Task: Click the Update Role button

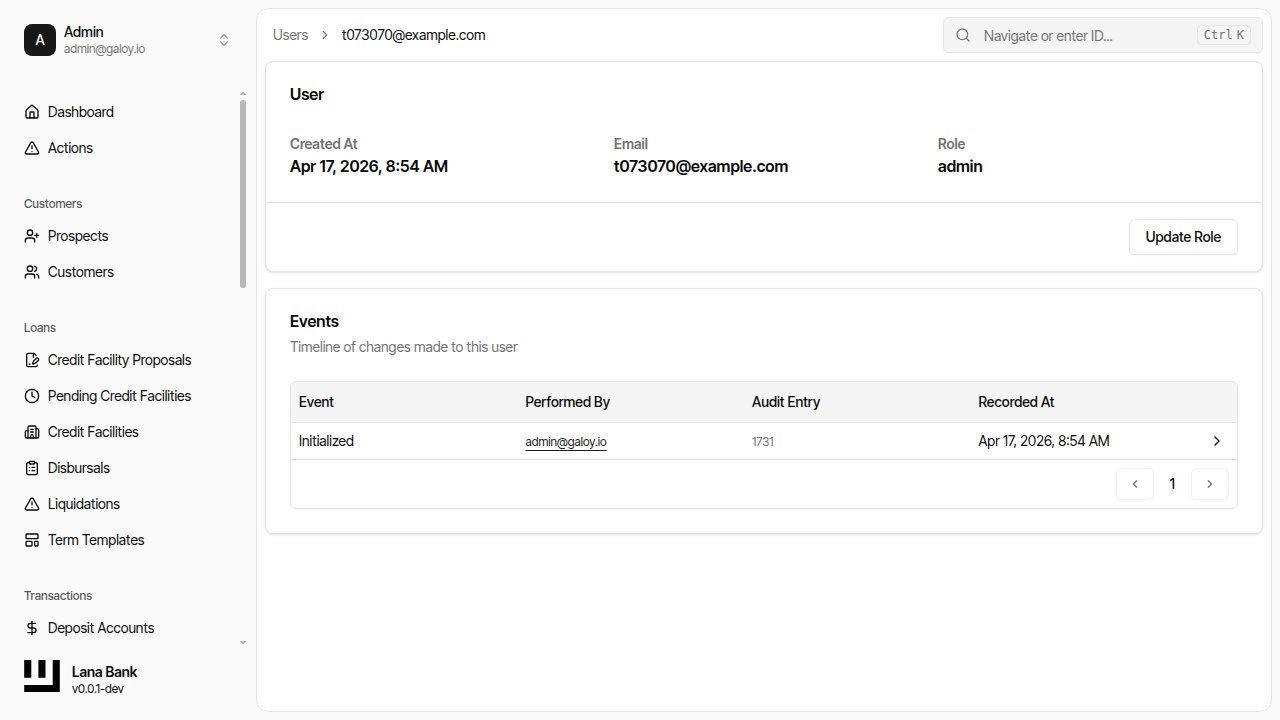Action: point(1183,237)
